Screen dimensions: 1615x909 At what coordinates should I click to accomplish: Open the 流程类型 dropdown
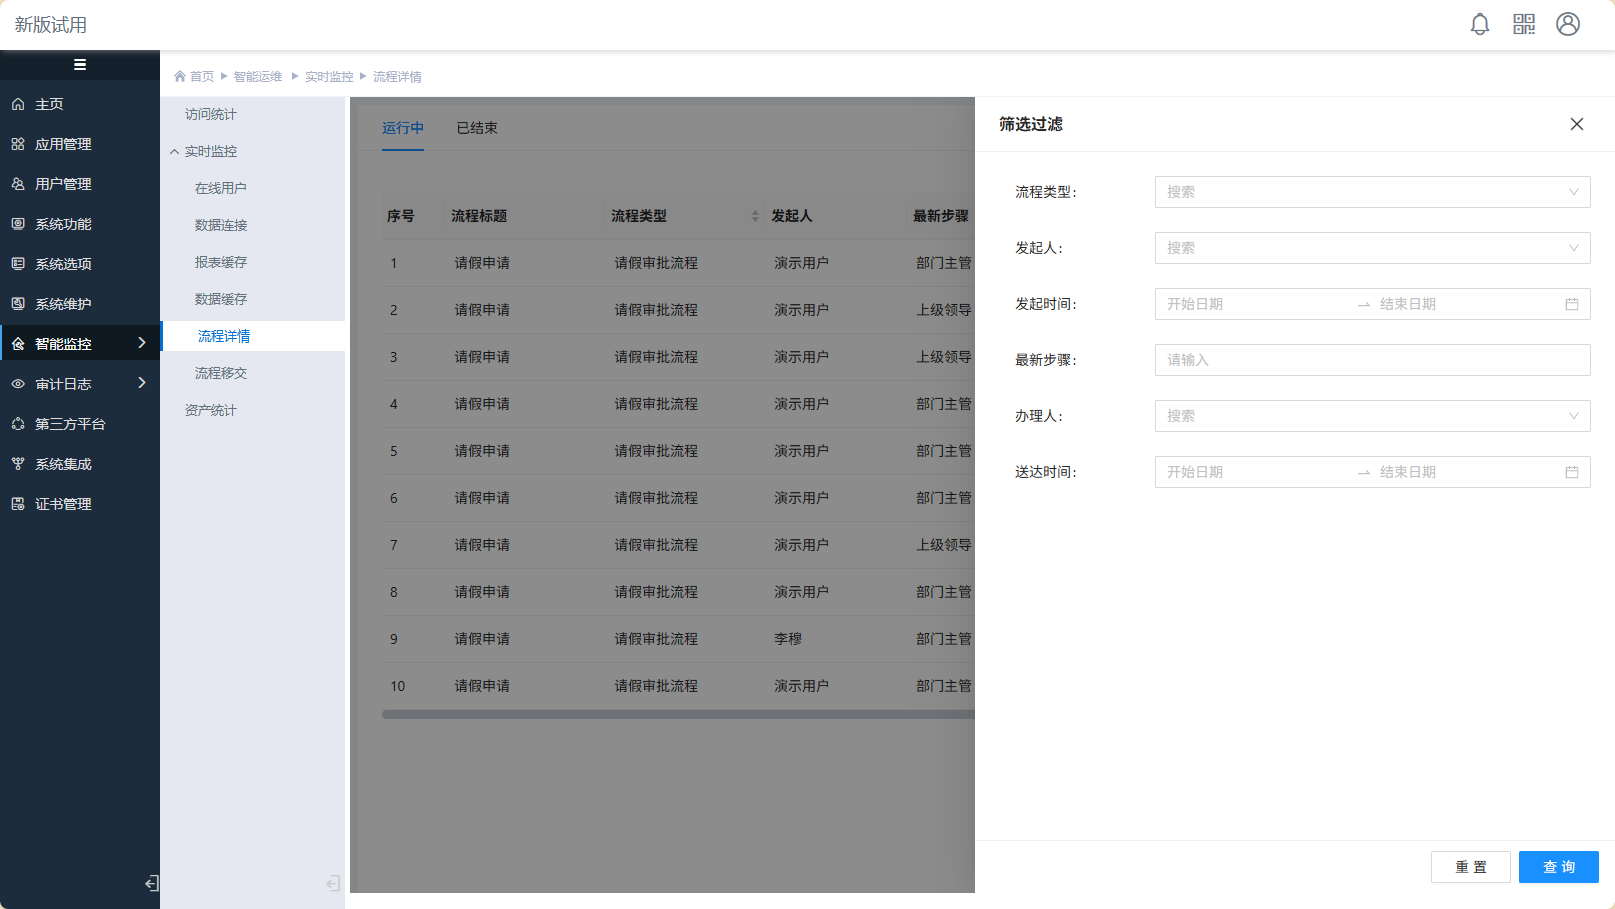tap(1371, 192)
